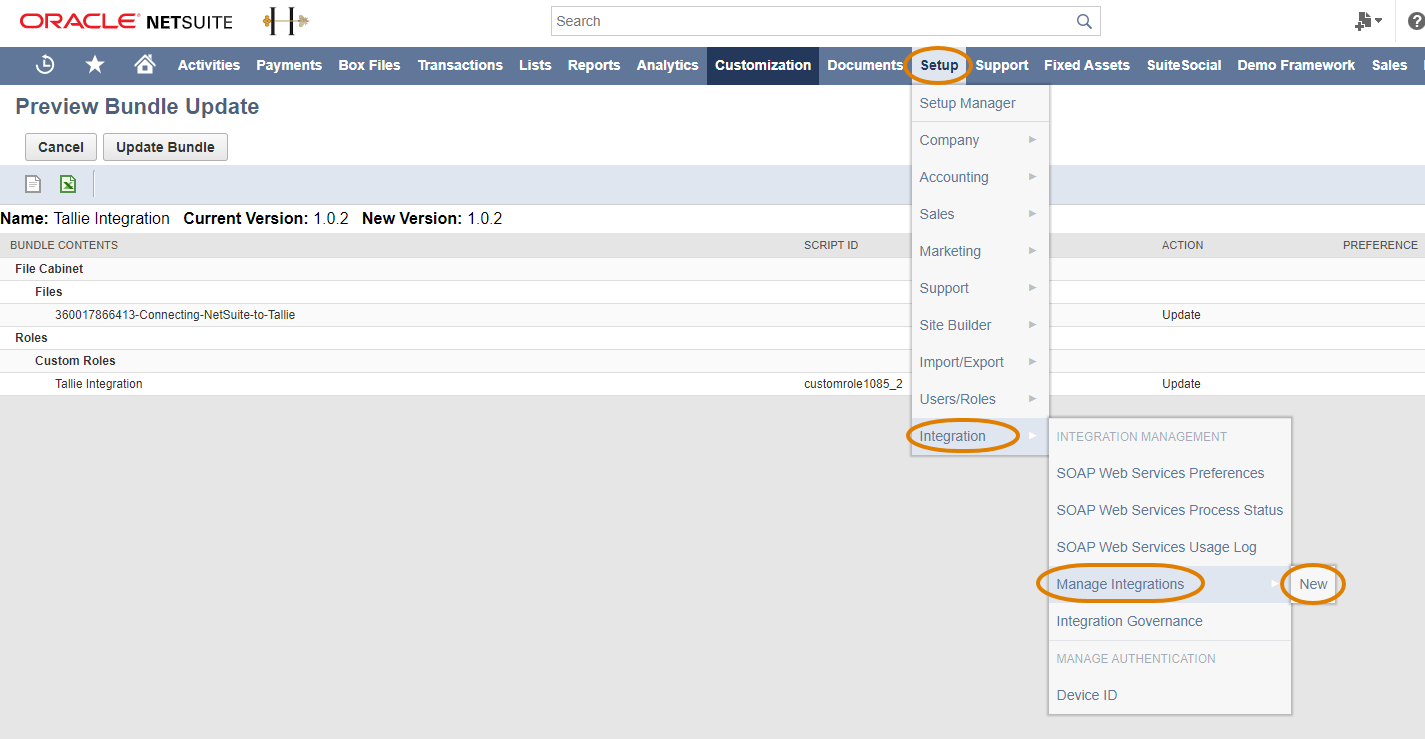Export the list to Excel icon
This screenshot has width=1425, height=739.
point(68,184)
